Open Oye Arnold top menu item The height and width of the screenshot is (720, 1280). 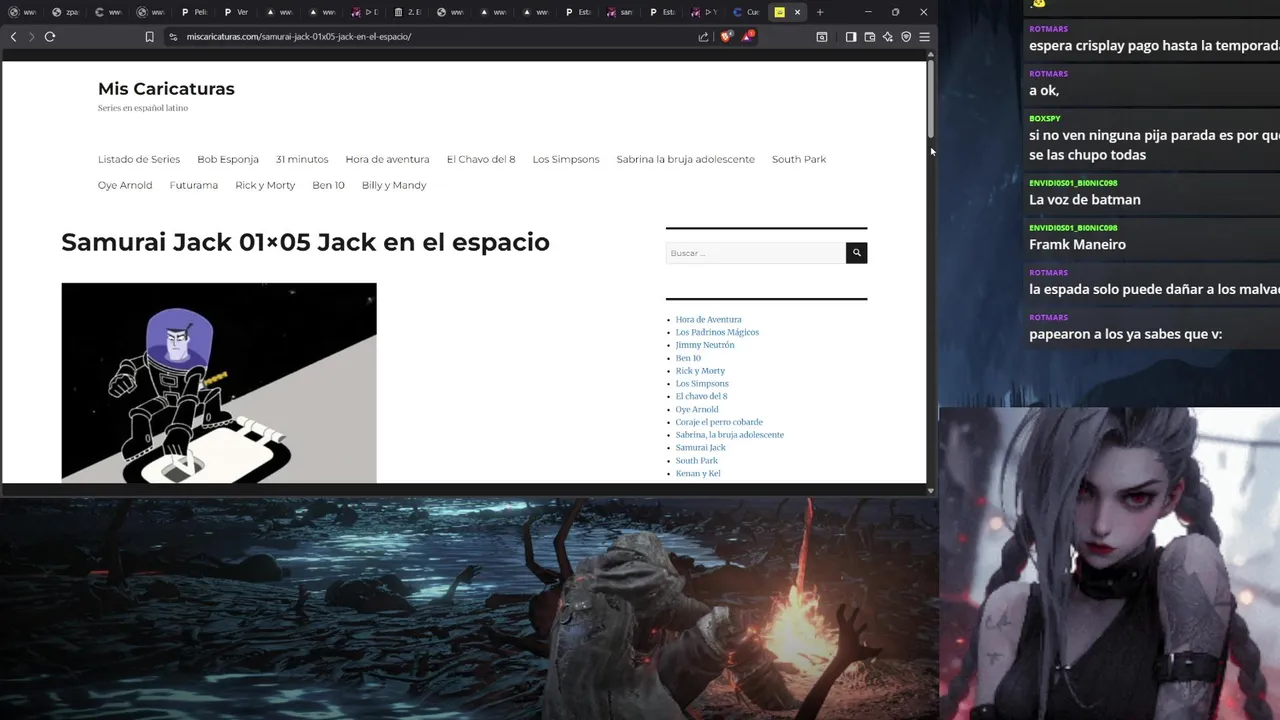[x=125, y=185]
